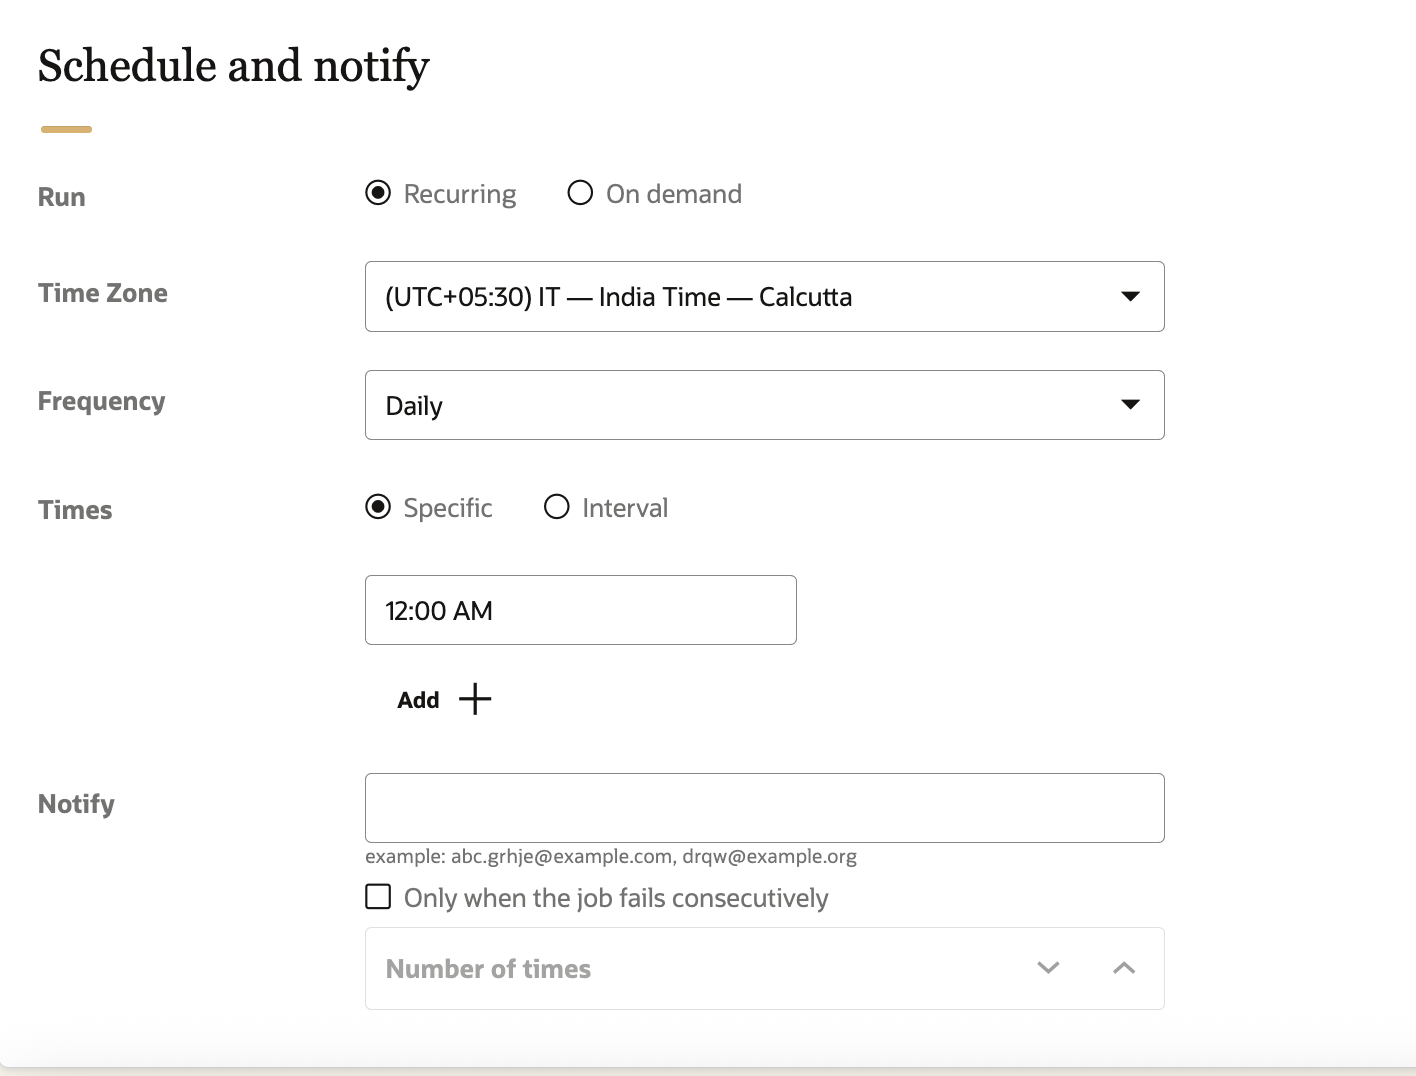Increase Number of times with up chevron
This screenshot has height=1076, width=1416.
[1124, 968]
